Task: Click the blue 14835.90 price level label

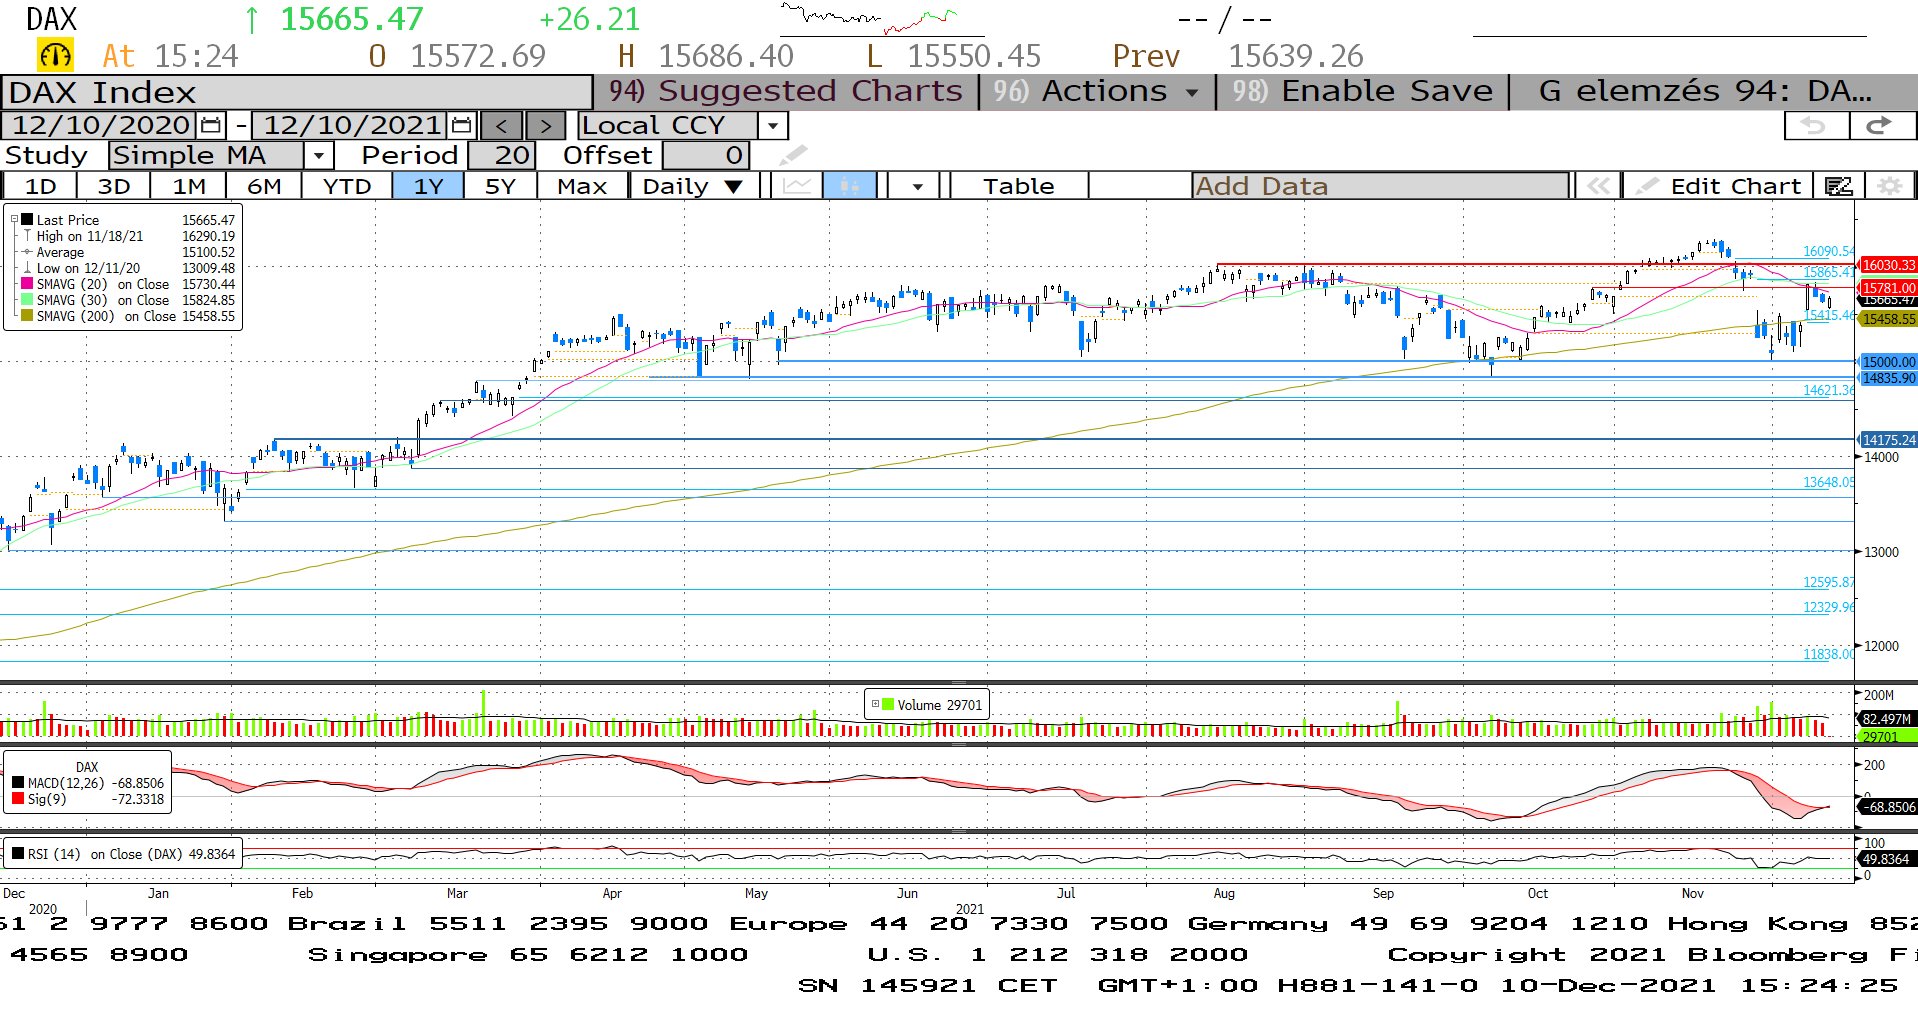Action: 1888,378
